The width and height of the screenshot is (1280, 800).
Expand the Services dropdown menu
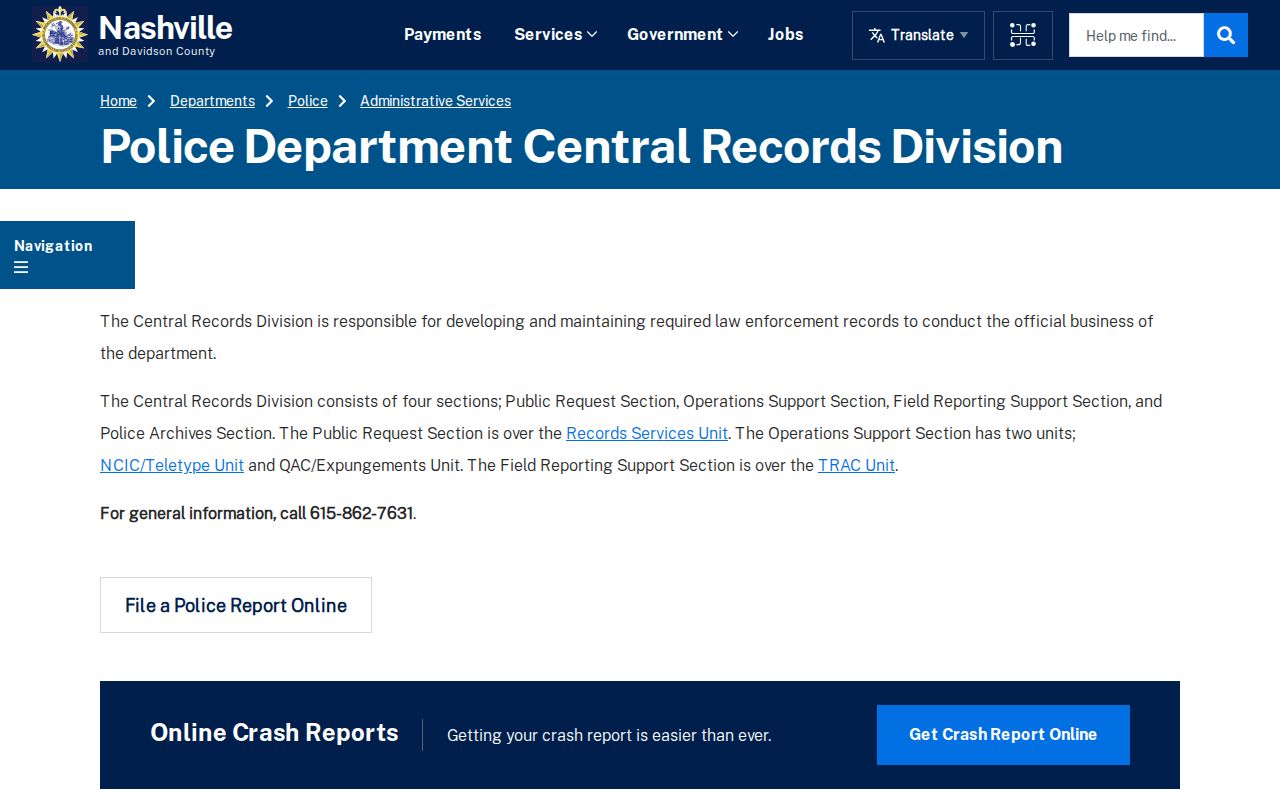coord(555,34)
